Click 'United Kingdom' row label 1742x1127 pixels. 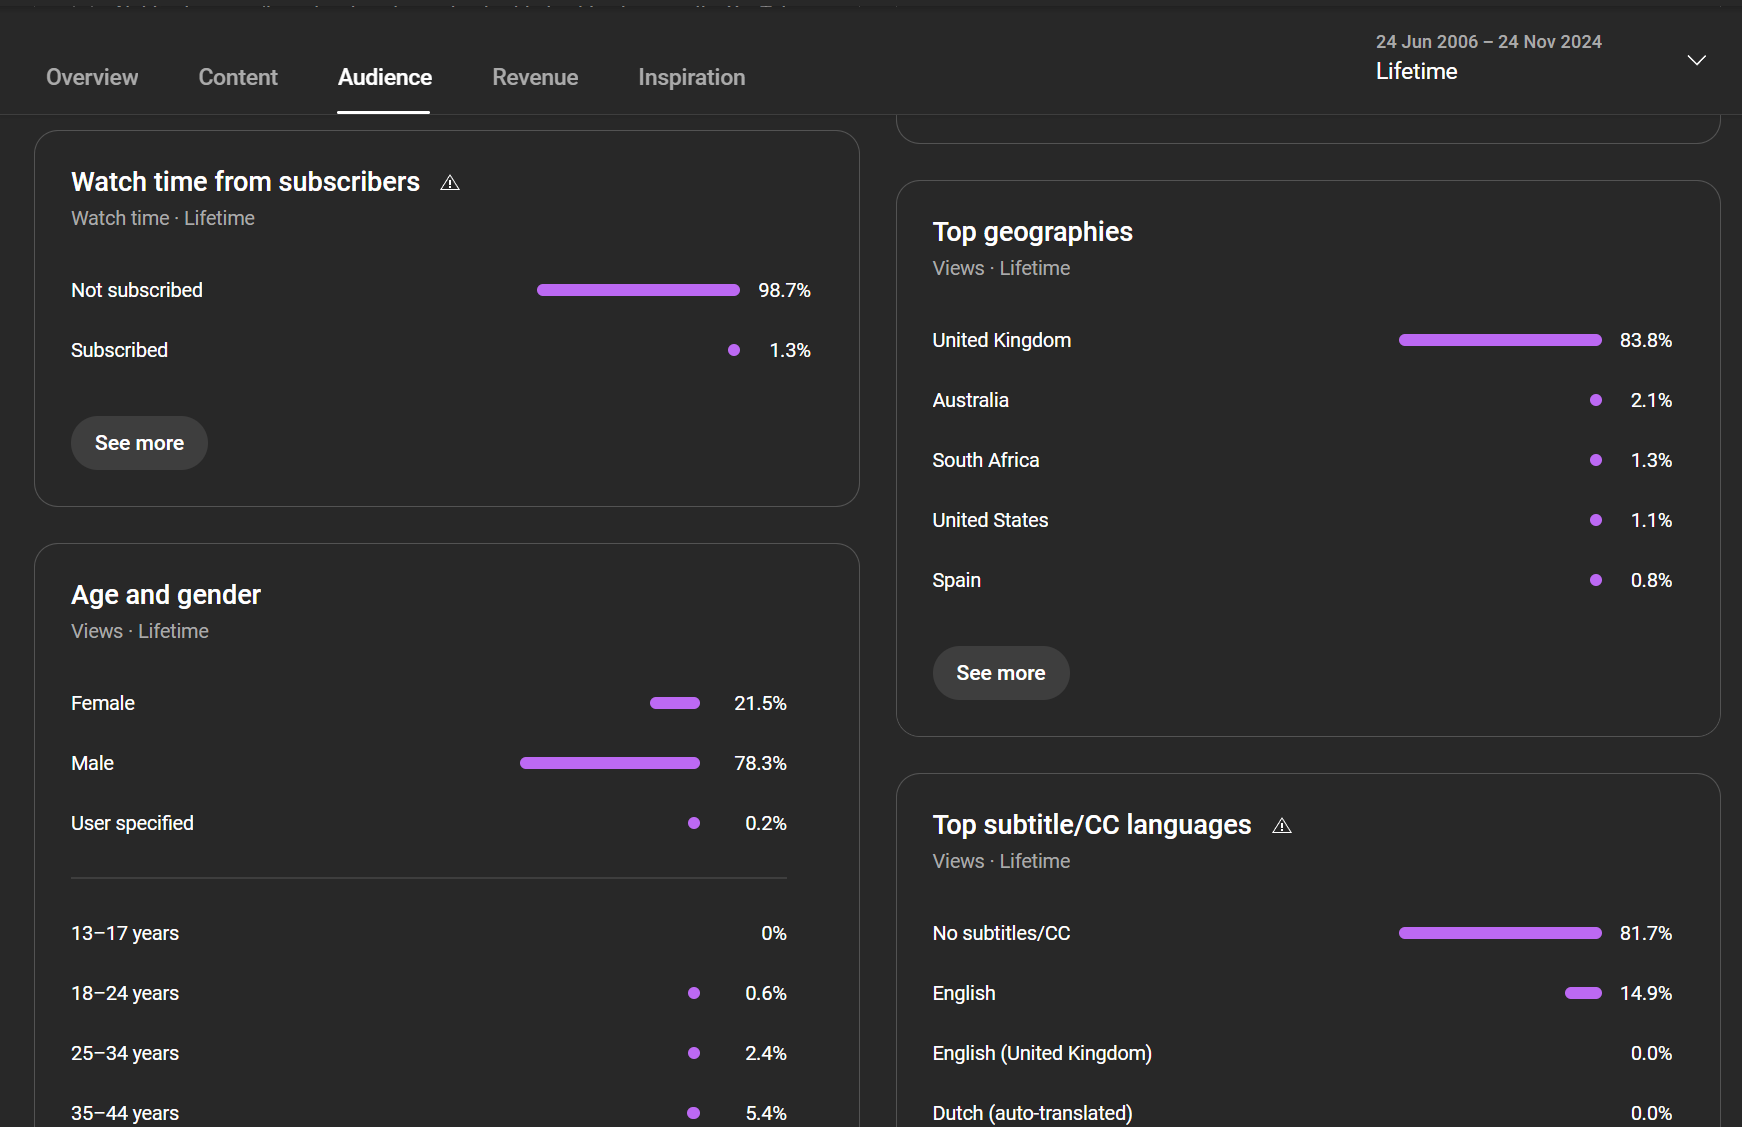coord(1002,340)
